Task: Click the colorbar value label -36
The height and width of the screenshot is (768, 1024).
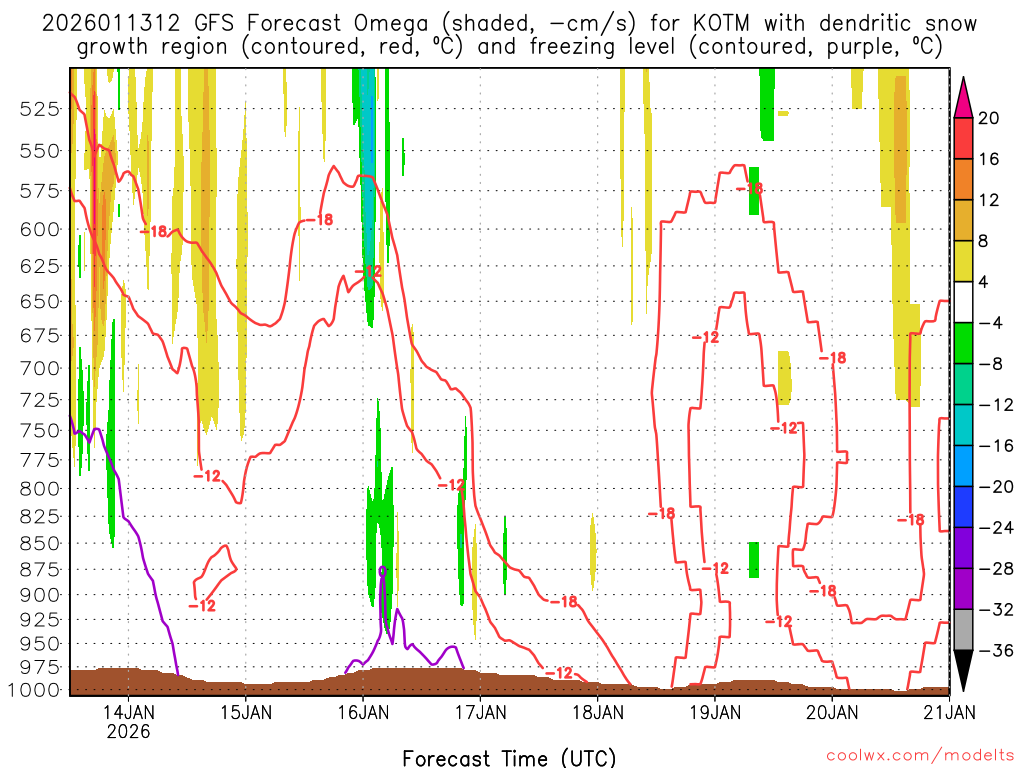Action: (996, 650)
